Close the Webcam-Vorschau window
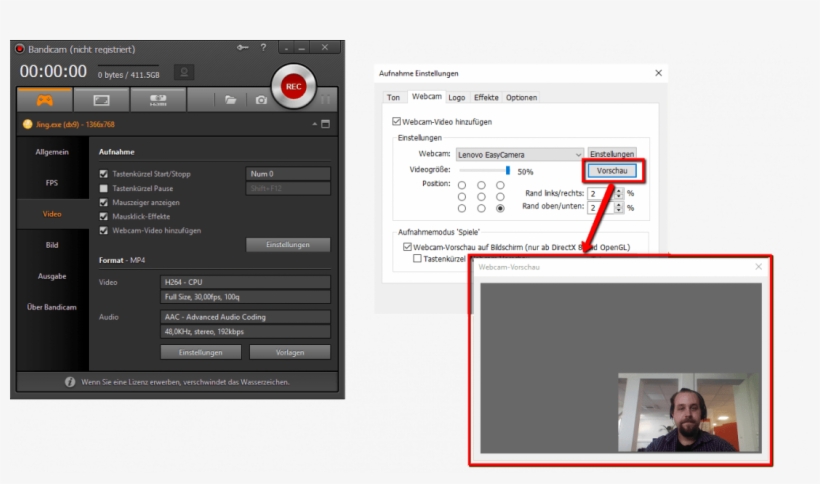Screen dimensions: 820x484 [x=758, y=267]
